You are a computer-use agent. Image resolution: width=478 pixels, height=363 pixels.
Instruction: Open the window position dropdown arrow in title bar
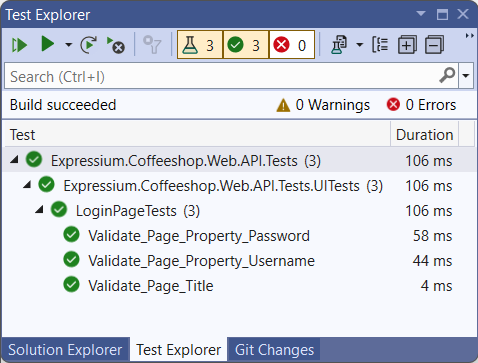tap(421, 14)
